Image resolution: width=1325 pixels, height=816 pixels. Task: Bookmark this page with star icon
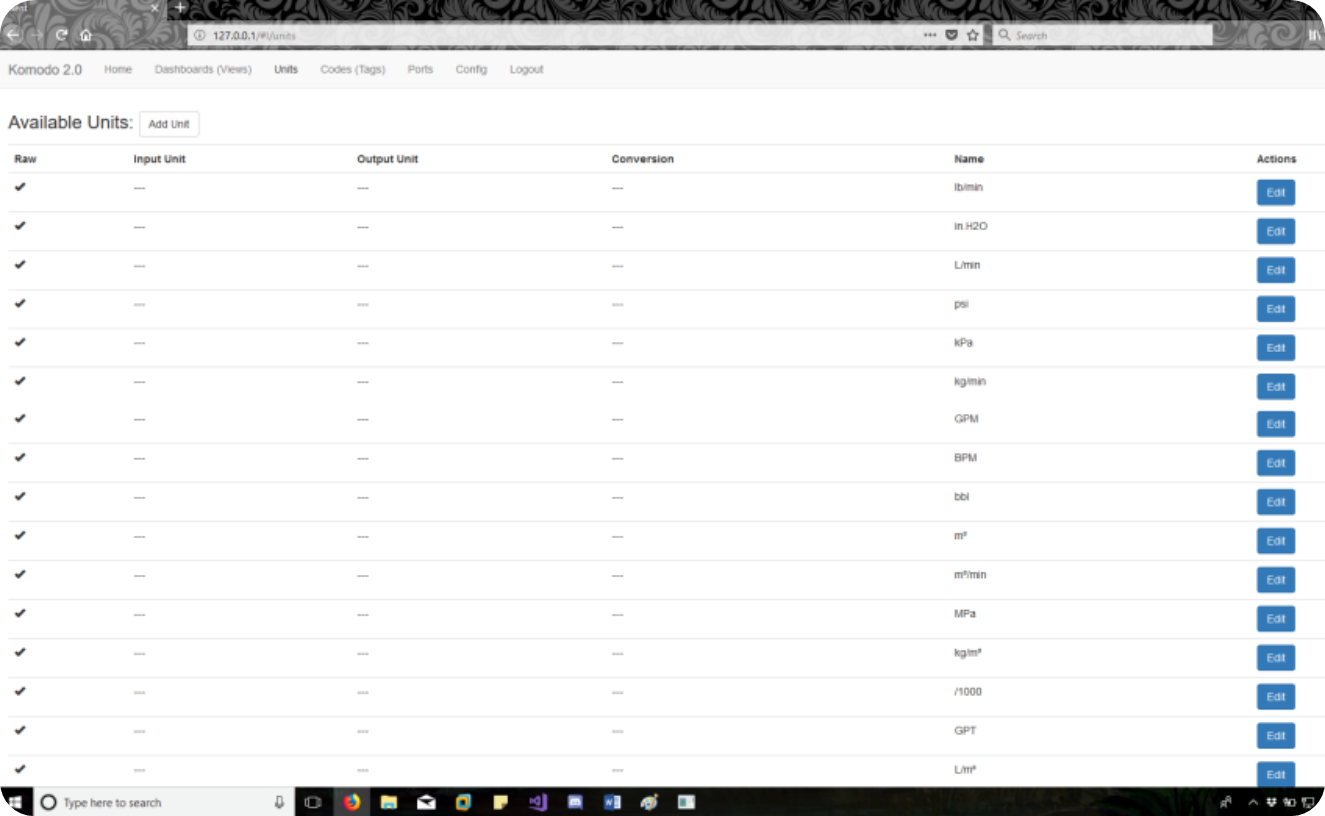pyautogui.click(x=972, y=35)
